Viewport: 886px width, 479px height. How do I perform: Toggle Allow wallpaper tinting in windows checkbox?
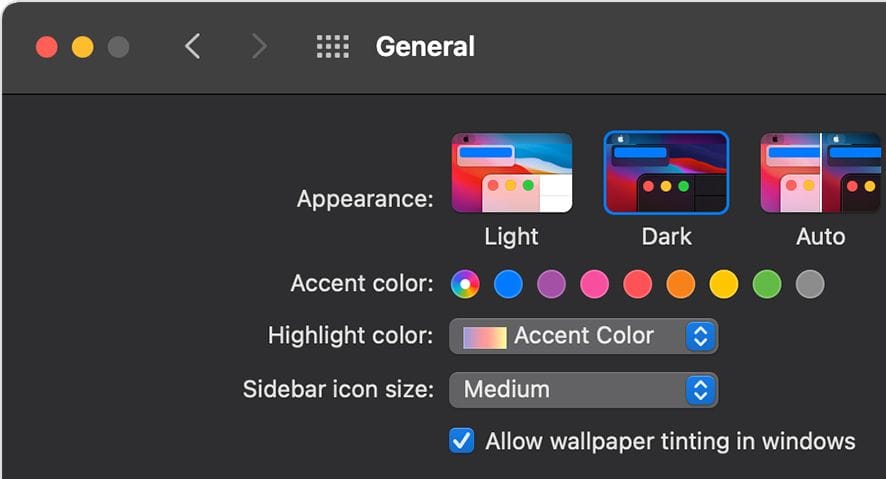tap(461, 441)
